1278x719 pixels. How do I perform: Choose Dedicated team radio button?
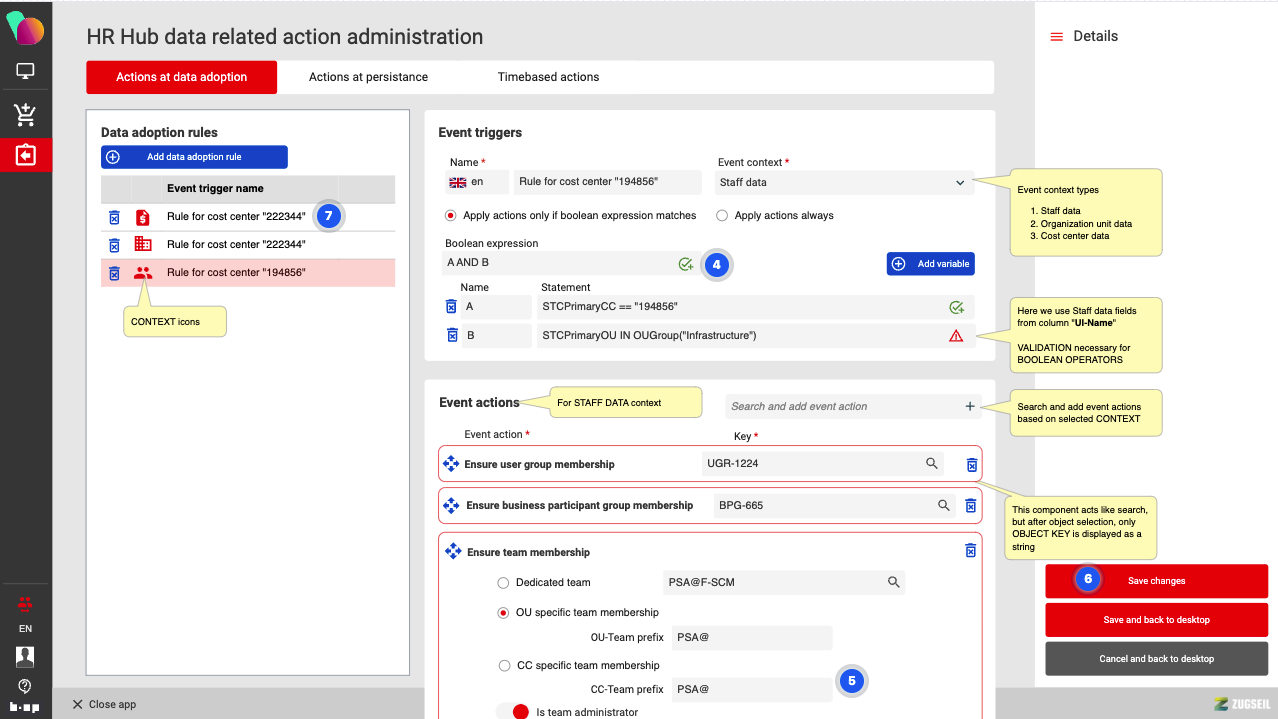(x=504, y=582)
